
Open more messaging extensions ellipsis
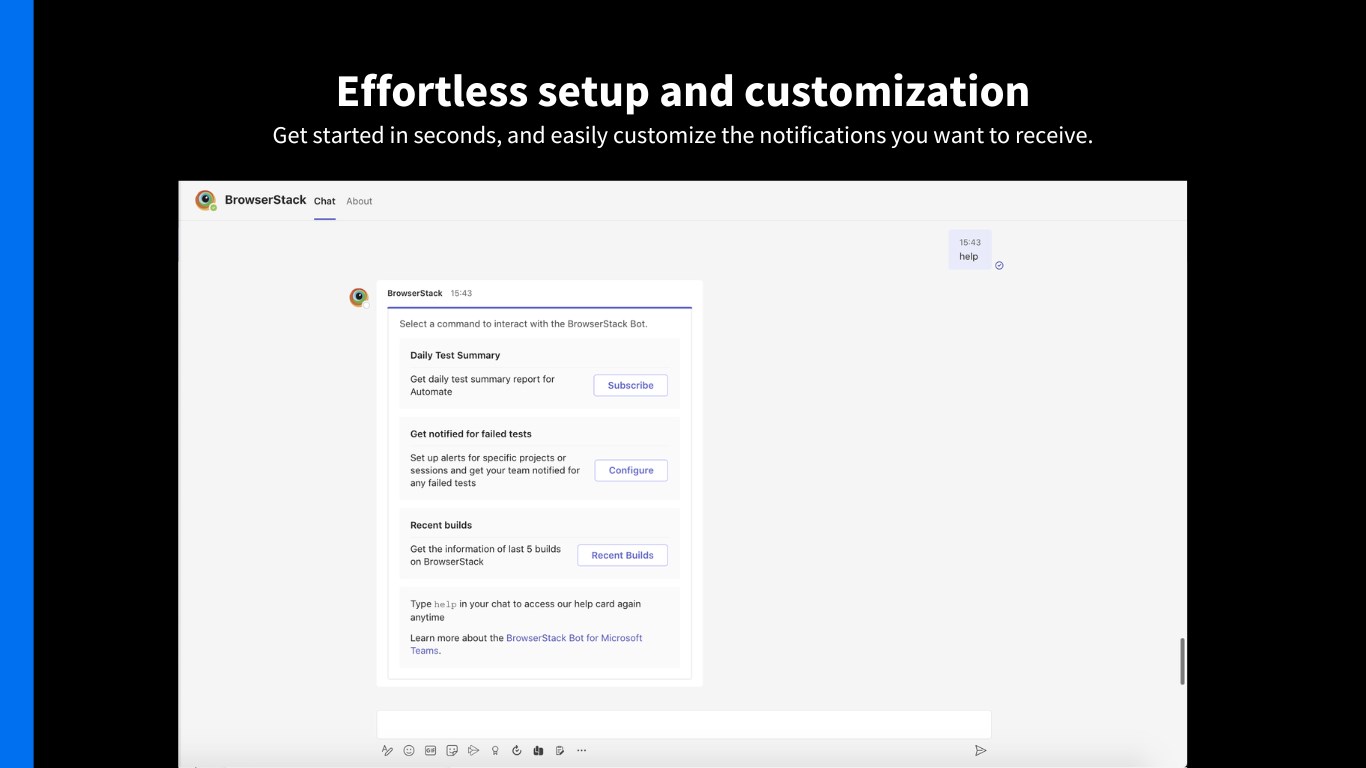click(x=582, y=750)
